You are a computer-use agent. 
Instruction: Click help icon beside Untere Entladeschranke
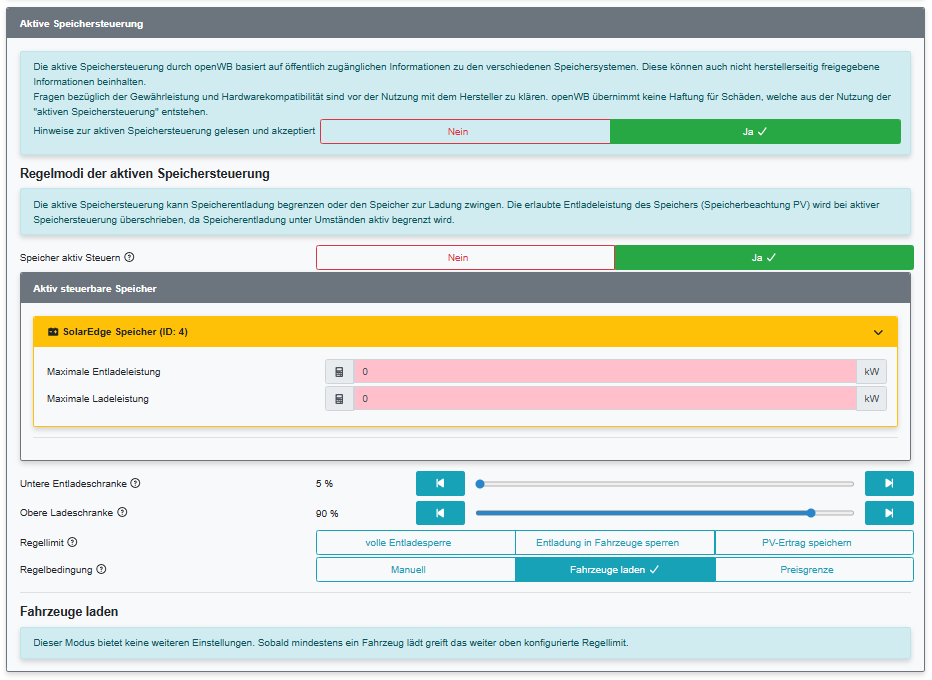coord(135,484)
